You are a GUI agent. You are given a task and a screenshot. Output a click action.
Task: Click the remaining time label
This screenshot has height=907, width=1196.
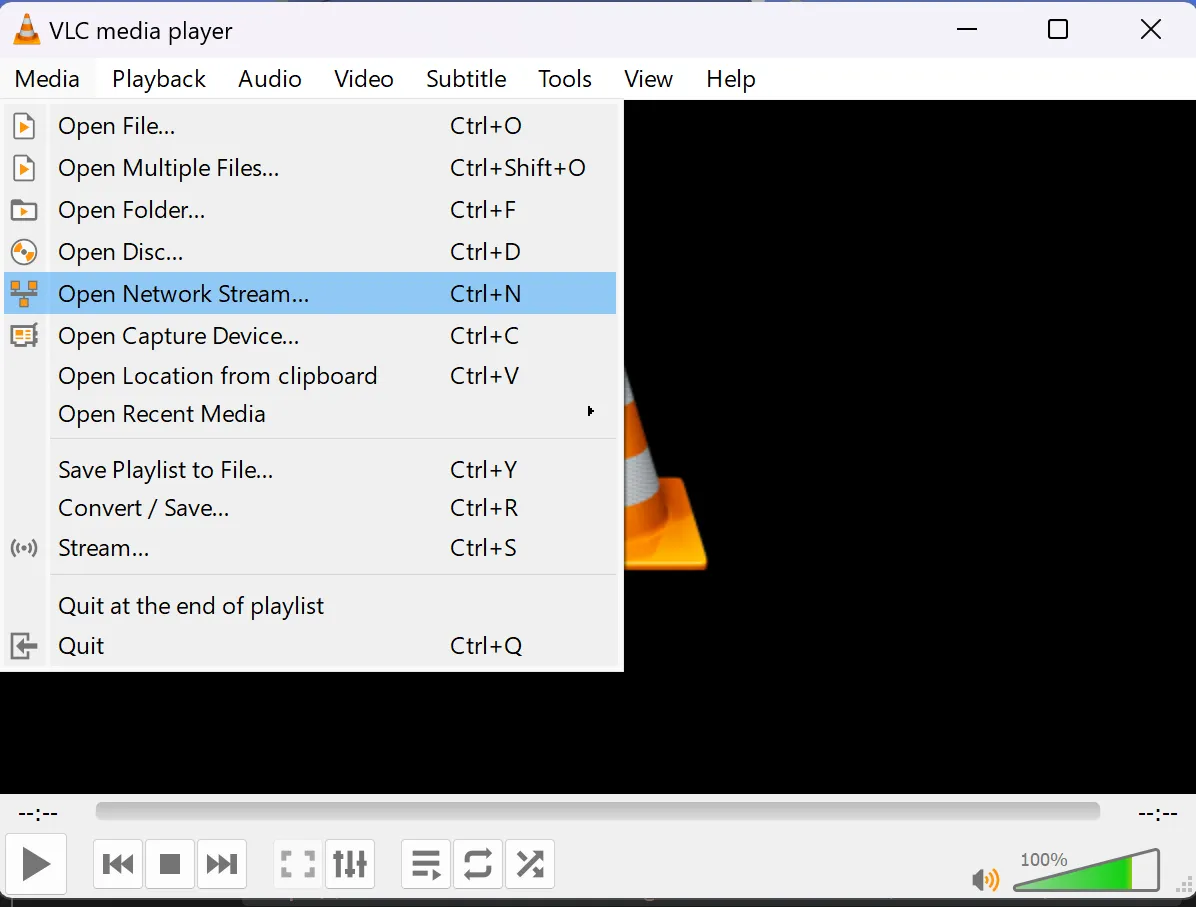[1158, 814]
